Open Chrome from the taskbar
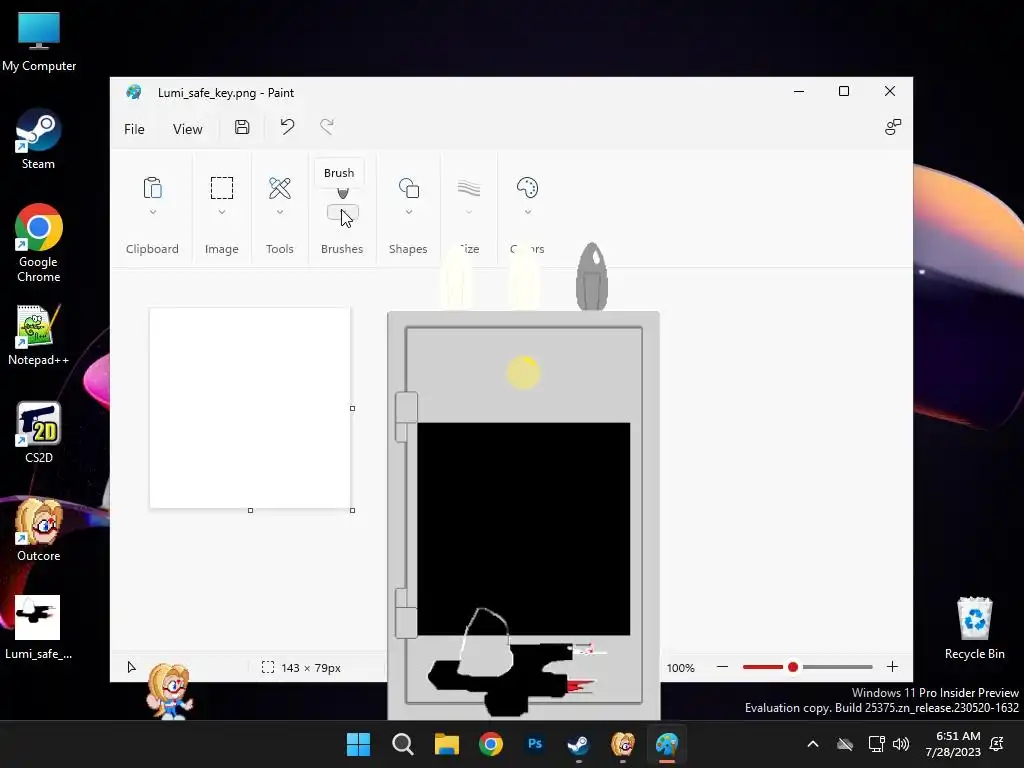This screenshot has width=1024, height=768. 490,744
